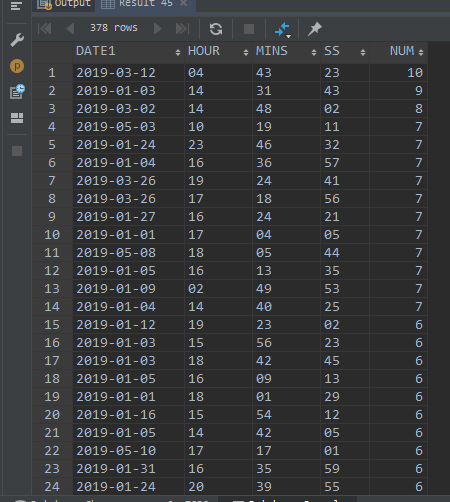Image resolution: width=450 pixels, height=502 pixels.
Task: Click SS value 59 in row 23
Action: coord(345,469)
